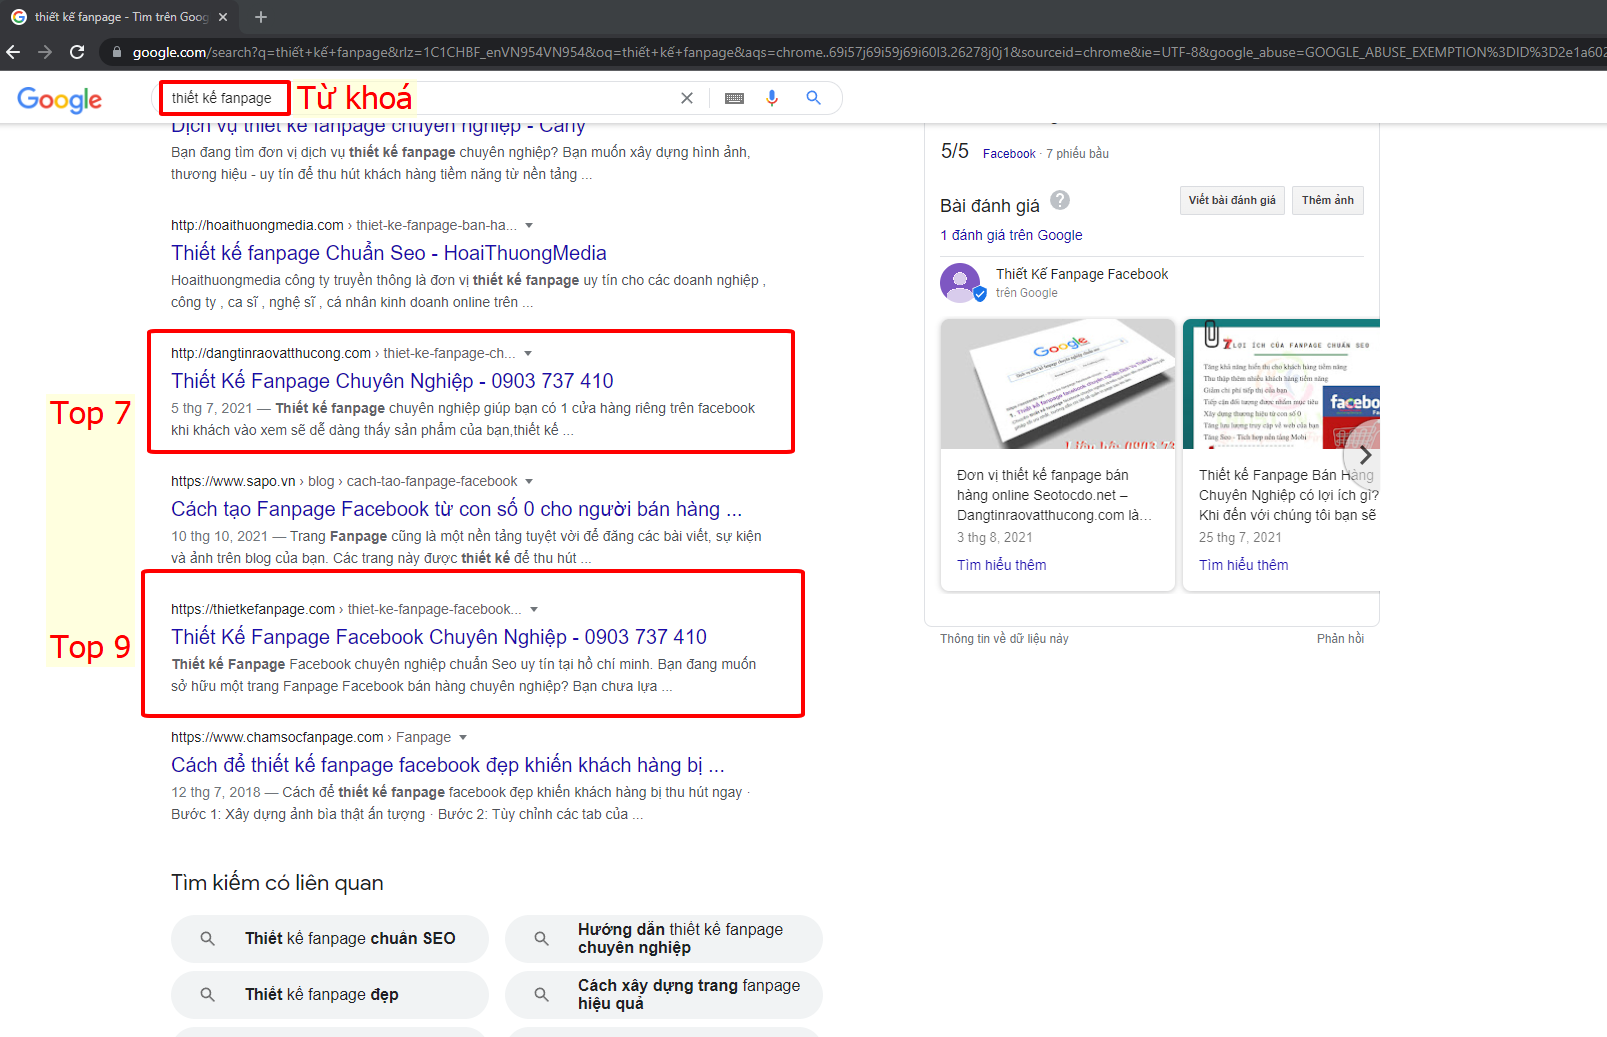Open the fanpage chuẩn SEO benefits thumbnail
The height and width of the screenshot is (1037, 1607).
point(1282,384)
